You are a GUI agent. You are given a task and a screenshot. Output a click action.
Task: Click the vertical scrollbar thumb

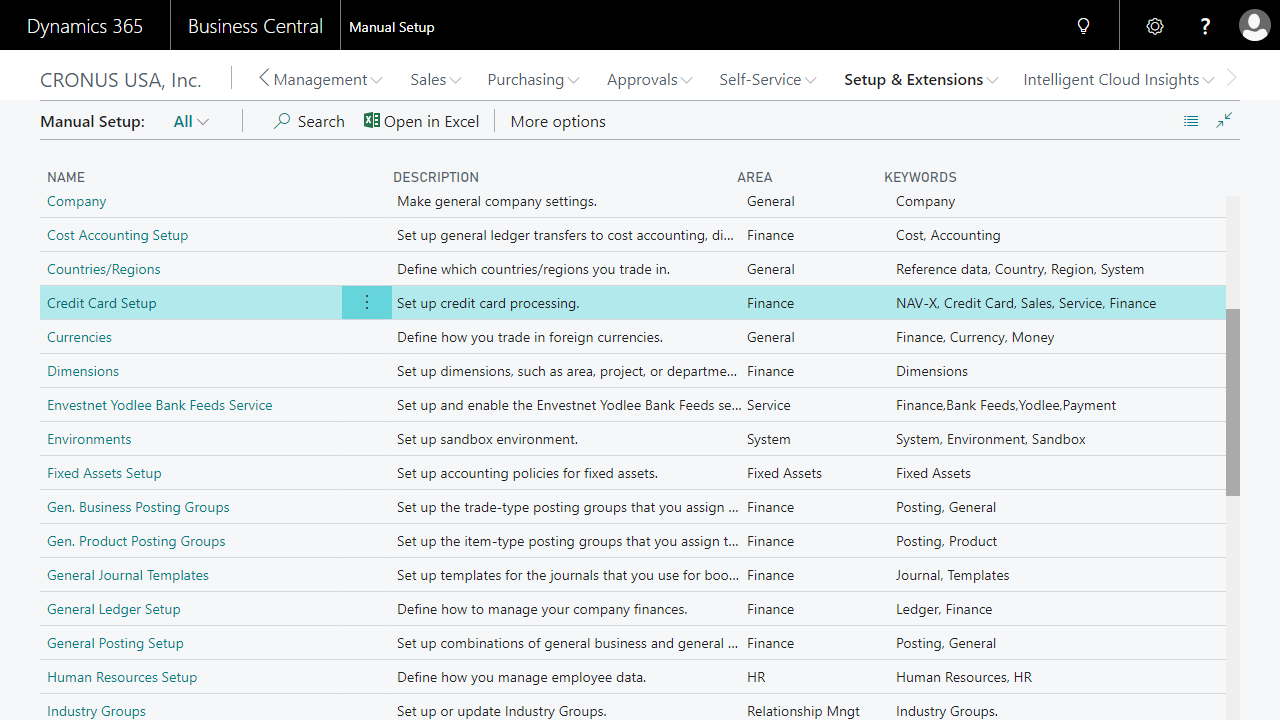click(1233, 402)
